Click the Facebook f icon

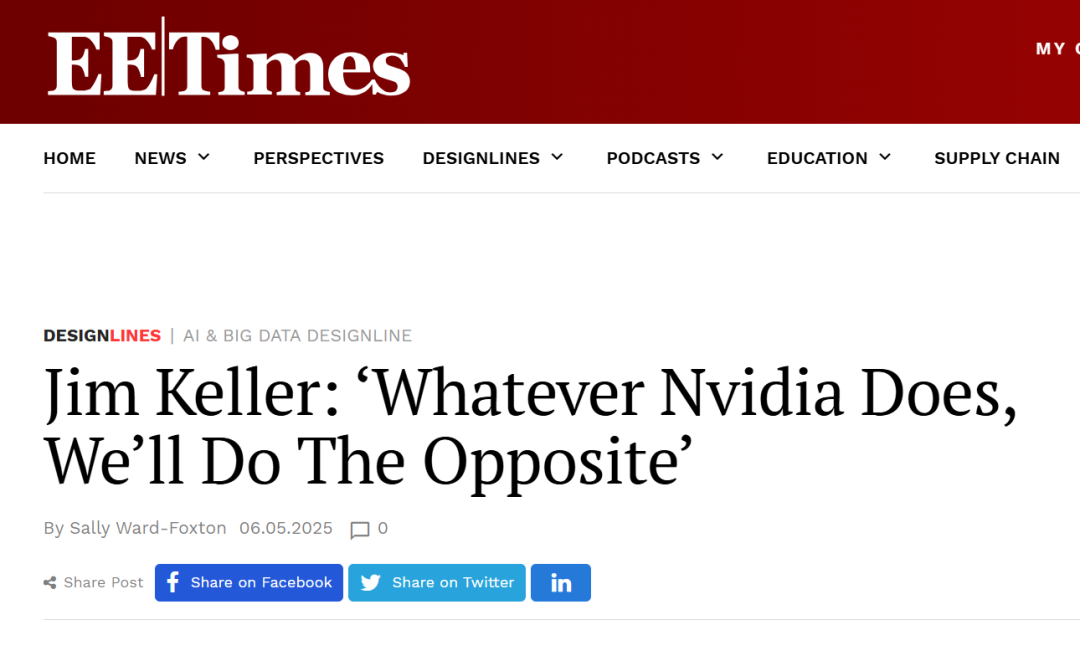[x=173, y=582]
